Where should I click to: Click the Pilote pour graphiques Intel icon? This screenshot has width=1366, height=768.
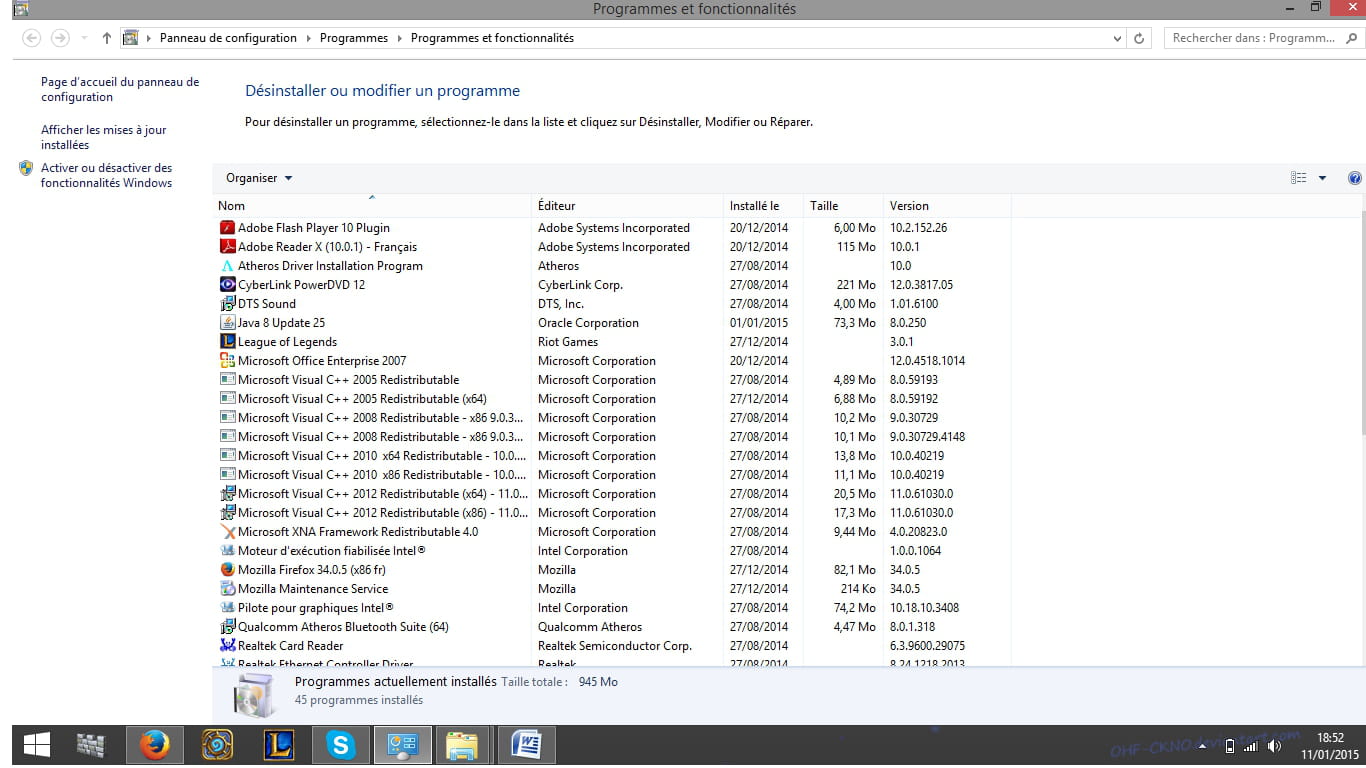coord(227,608)
